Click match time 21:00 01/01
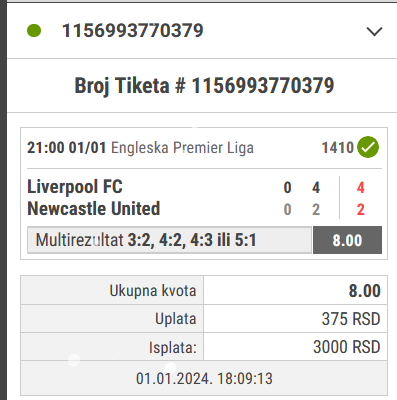This screenshot has width=397, height=400. point(66,148)
